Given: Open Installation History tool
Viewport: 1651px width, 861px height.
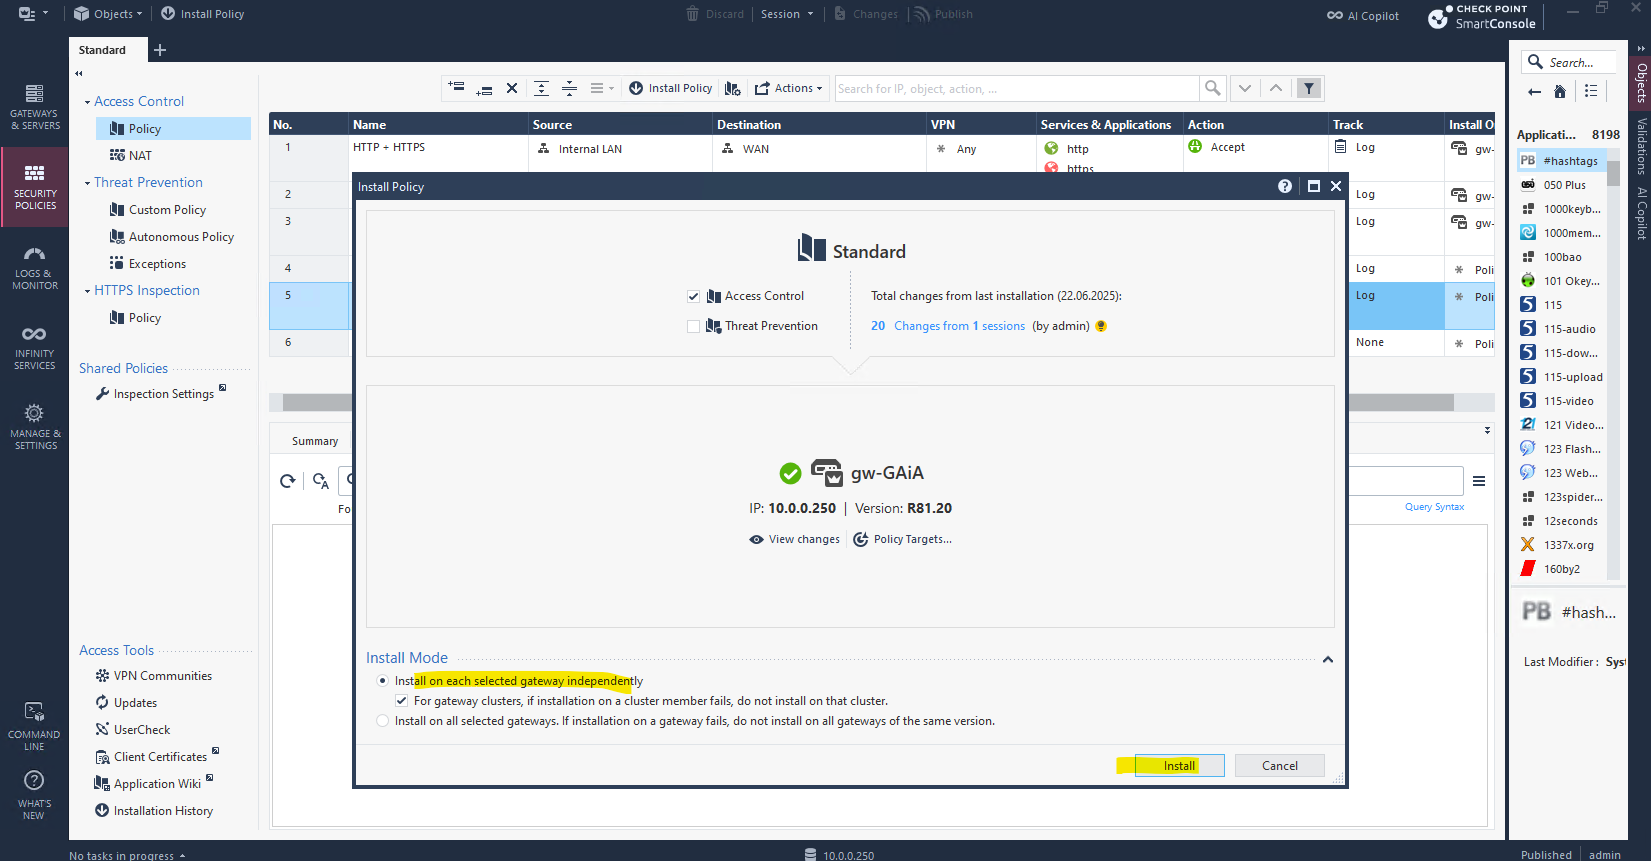Looking at the screenshot, I should tap(154, 811).
